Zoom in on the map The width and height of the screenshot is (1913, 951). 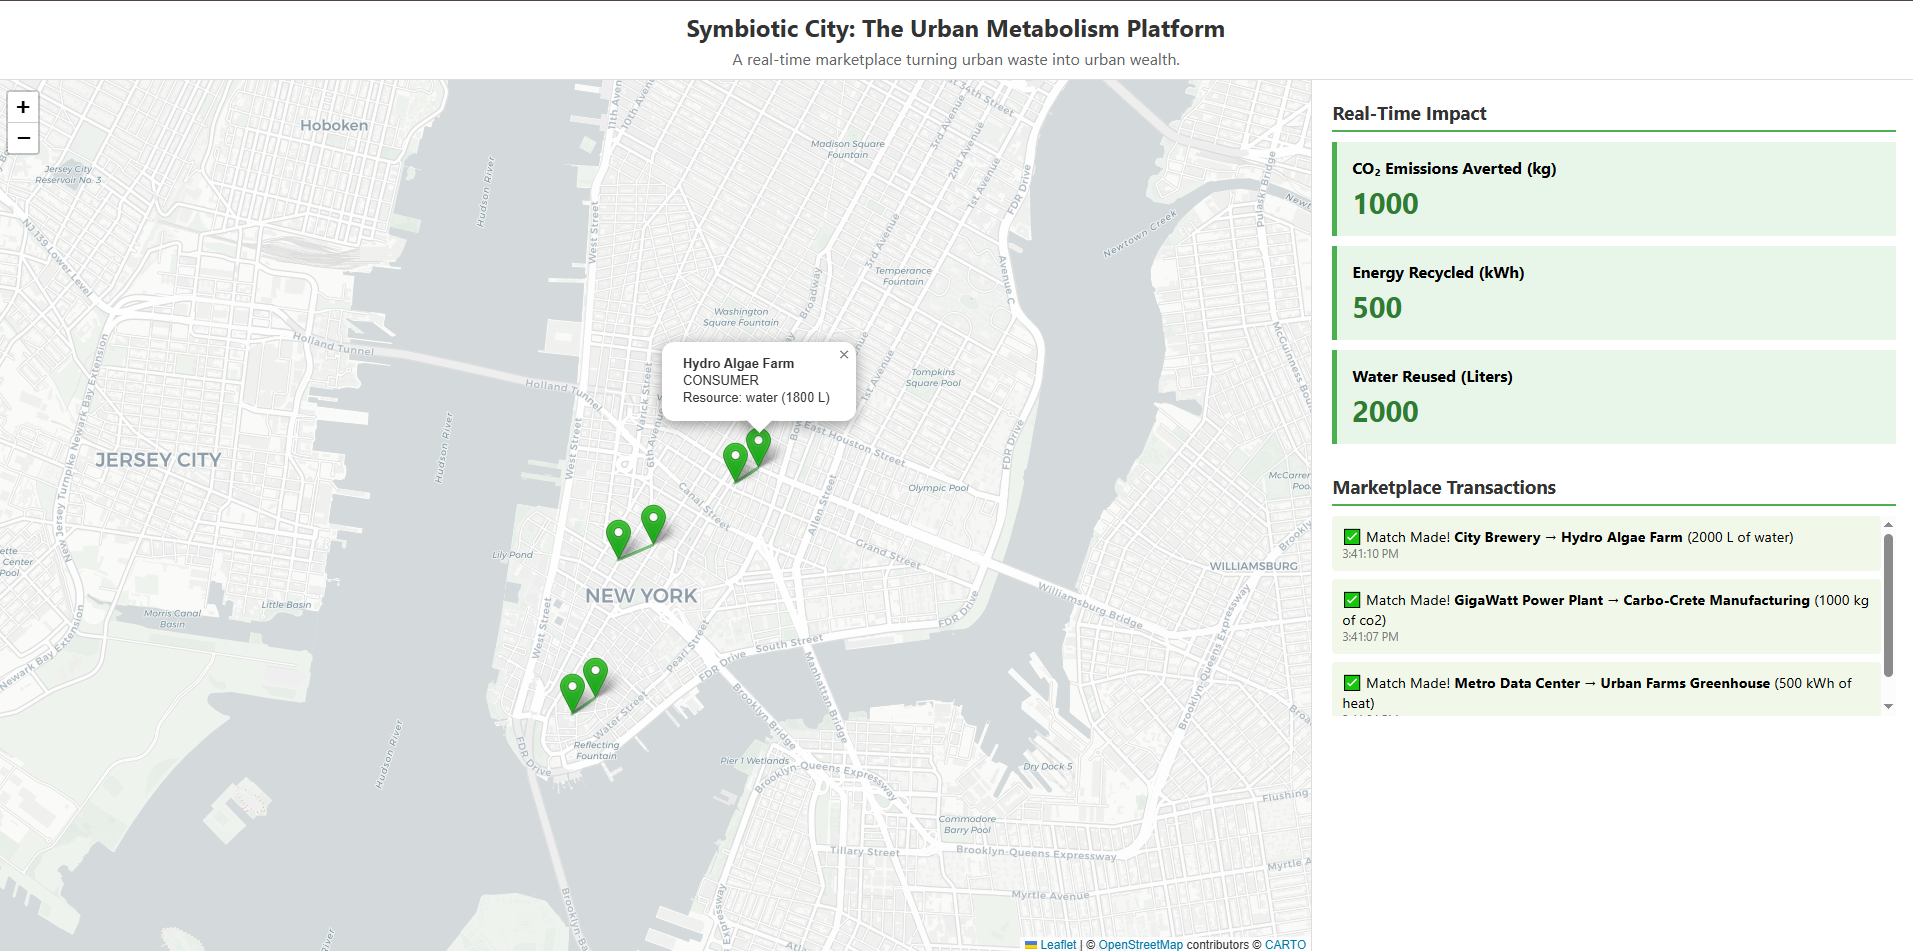(x=23, y=107)
